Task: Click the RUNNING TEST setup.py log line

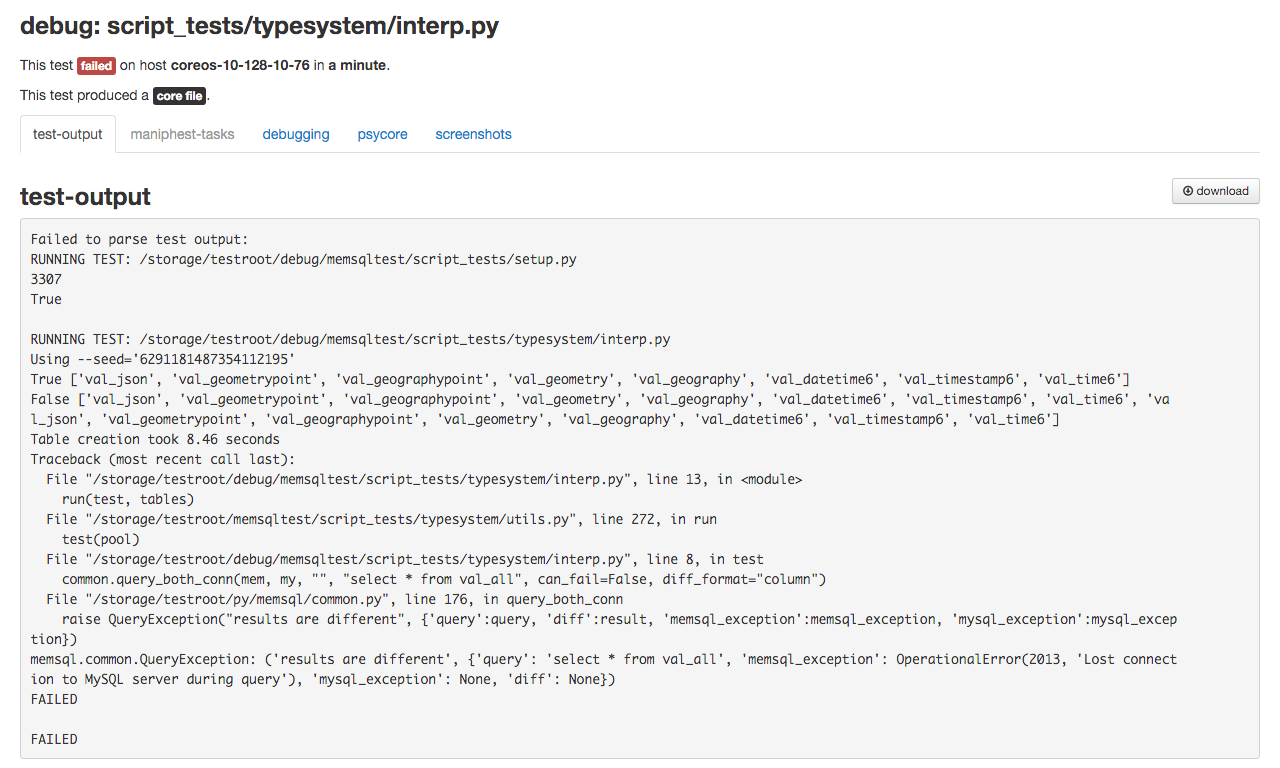Action: (x=303, y=259)
